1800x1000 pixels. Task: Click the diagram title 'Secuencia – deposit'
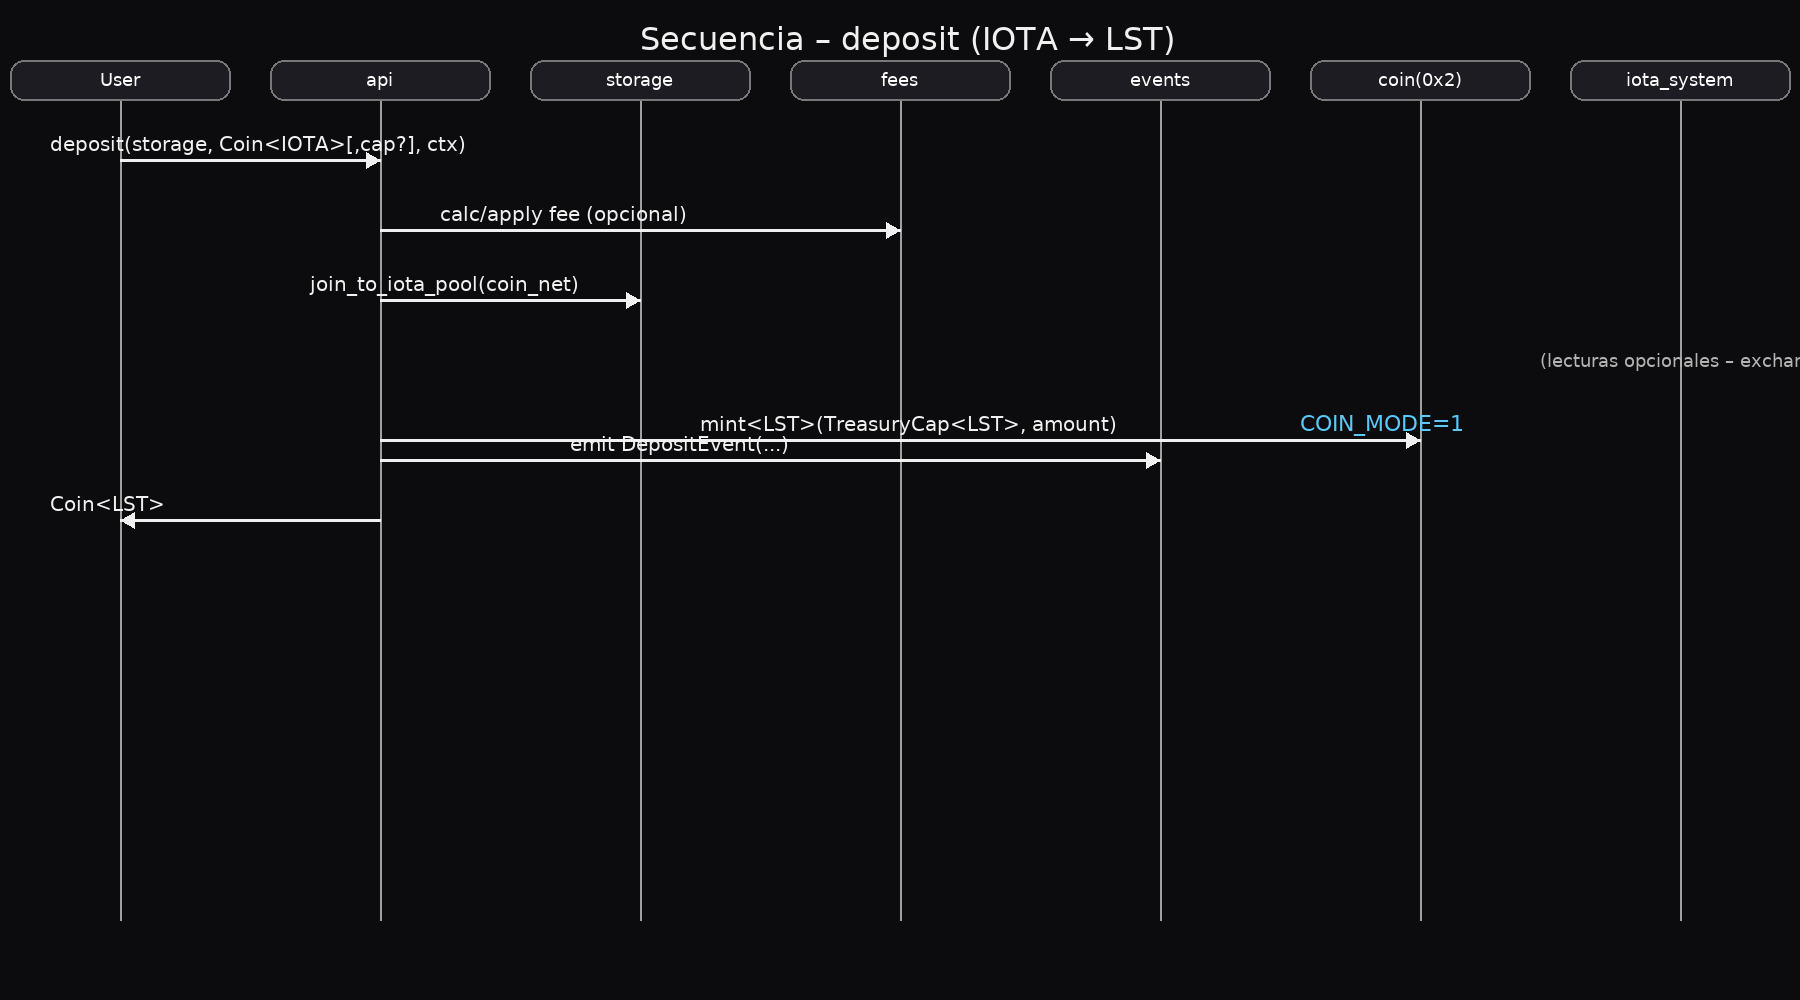906,39
